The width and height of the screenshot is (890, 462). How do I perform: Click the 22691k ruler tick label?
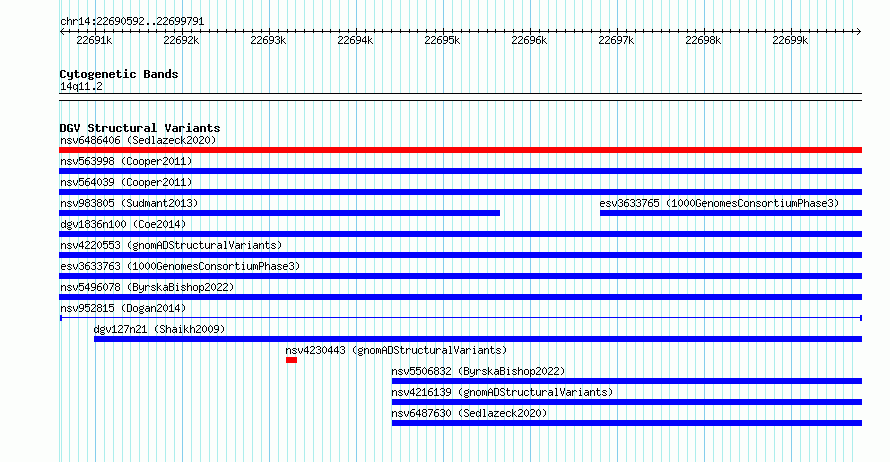coord(94,40)
